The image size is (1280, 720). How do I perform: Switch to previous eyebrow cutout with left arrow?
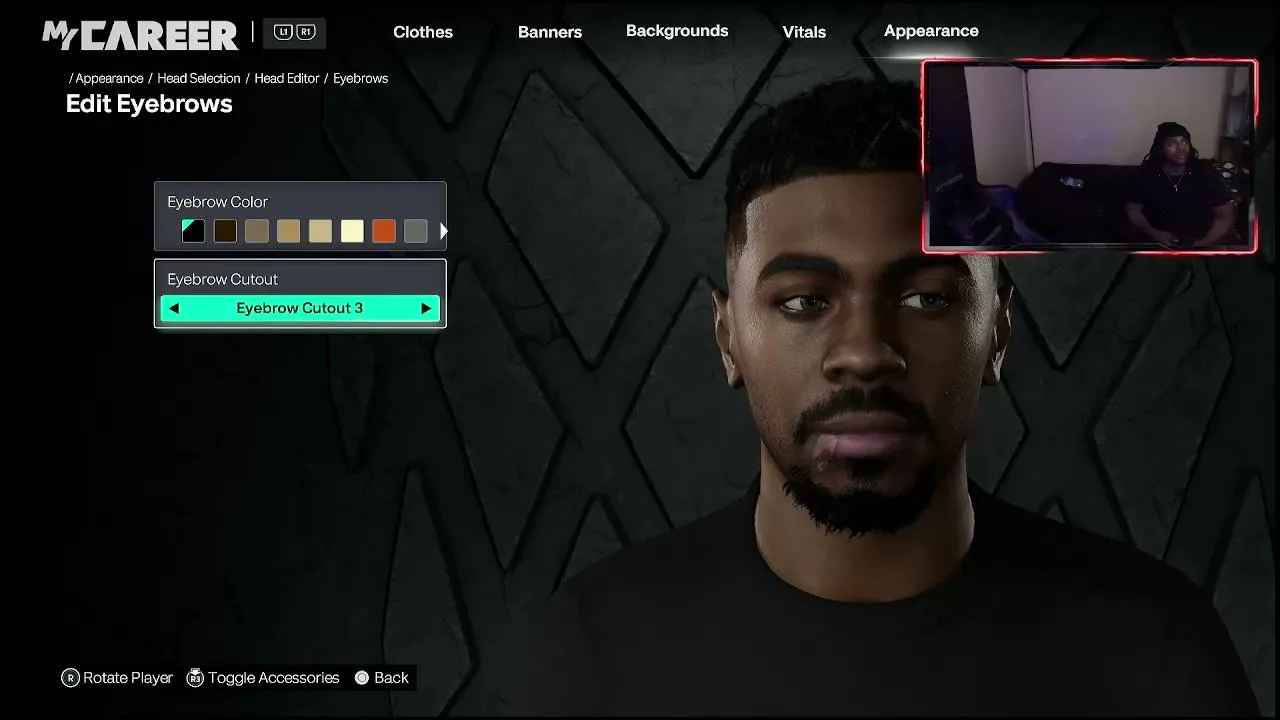point(174,308)
